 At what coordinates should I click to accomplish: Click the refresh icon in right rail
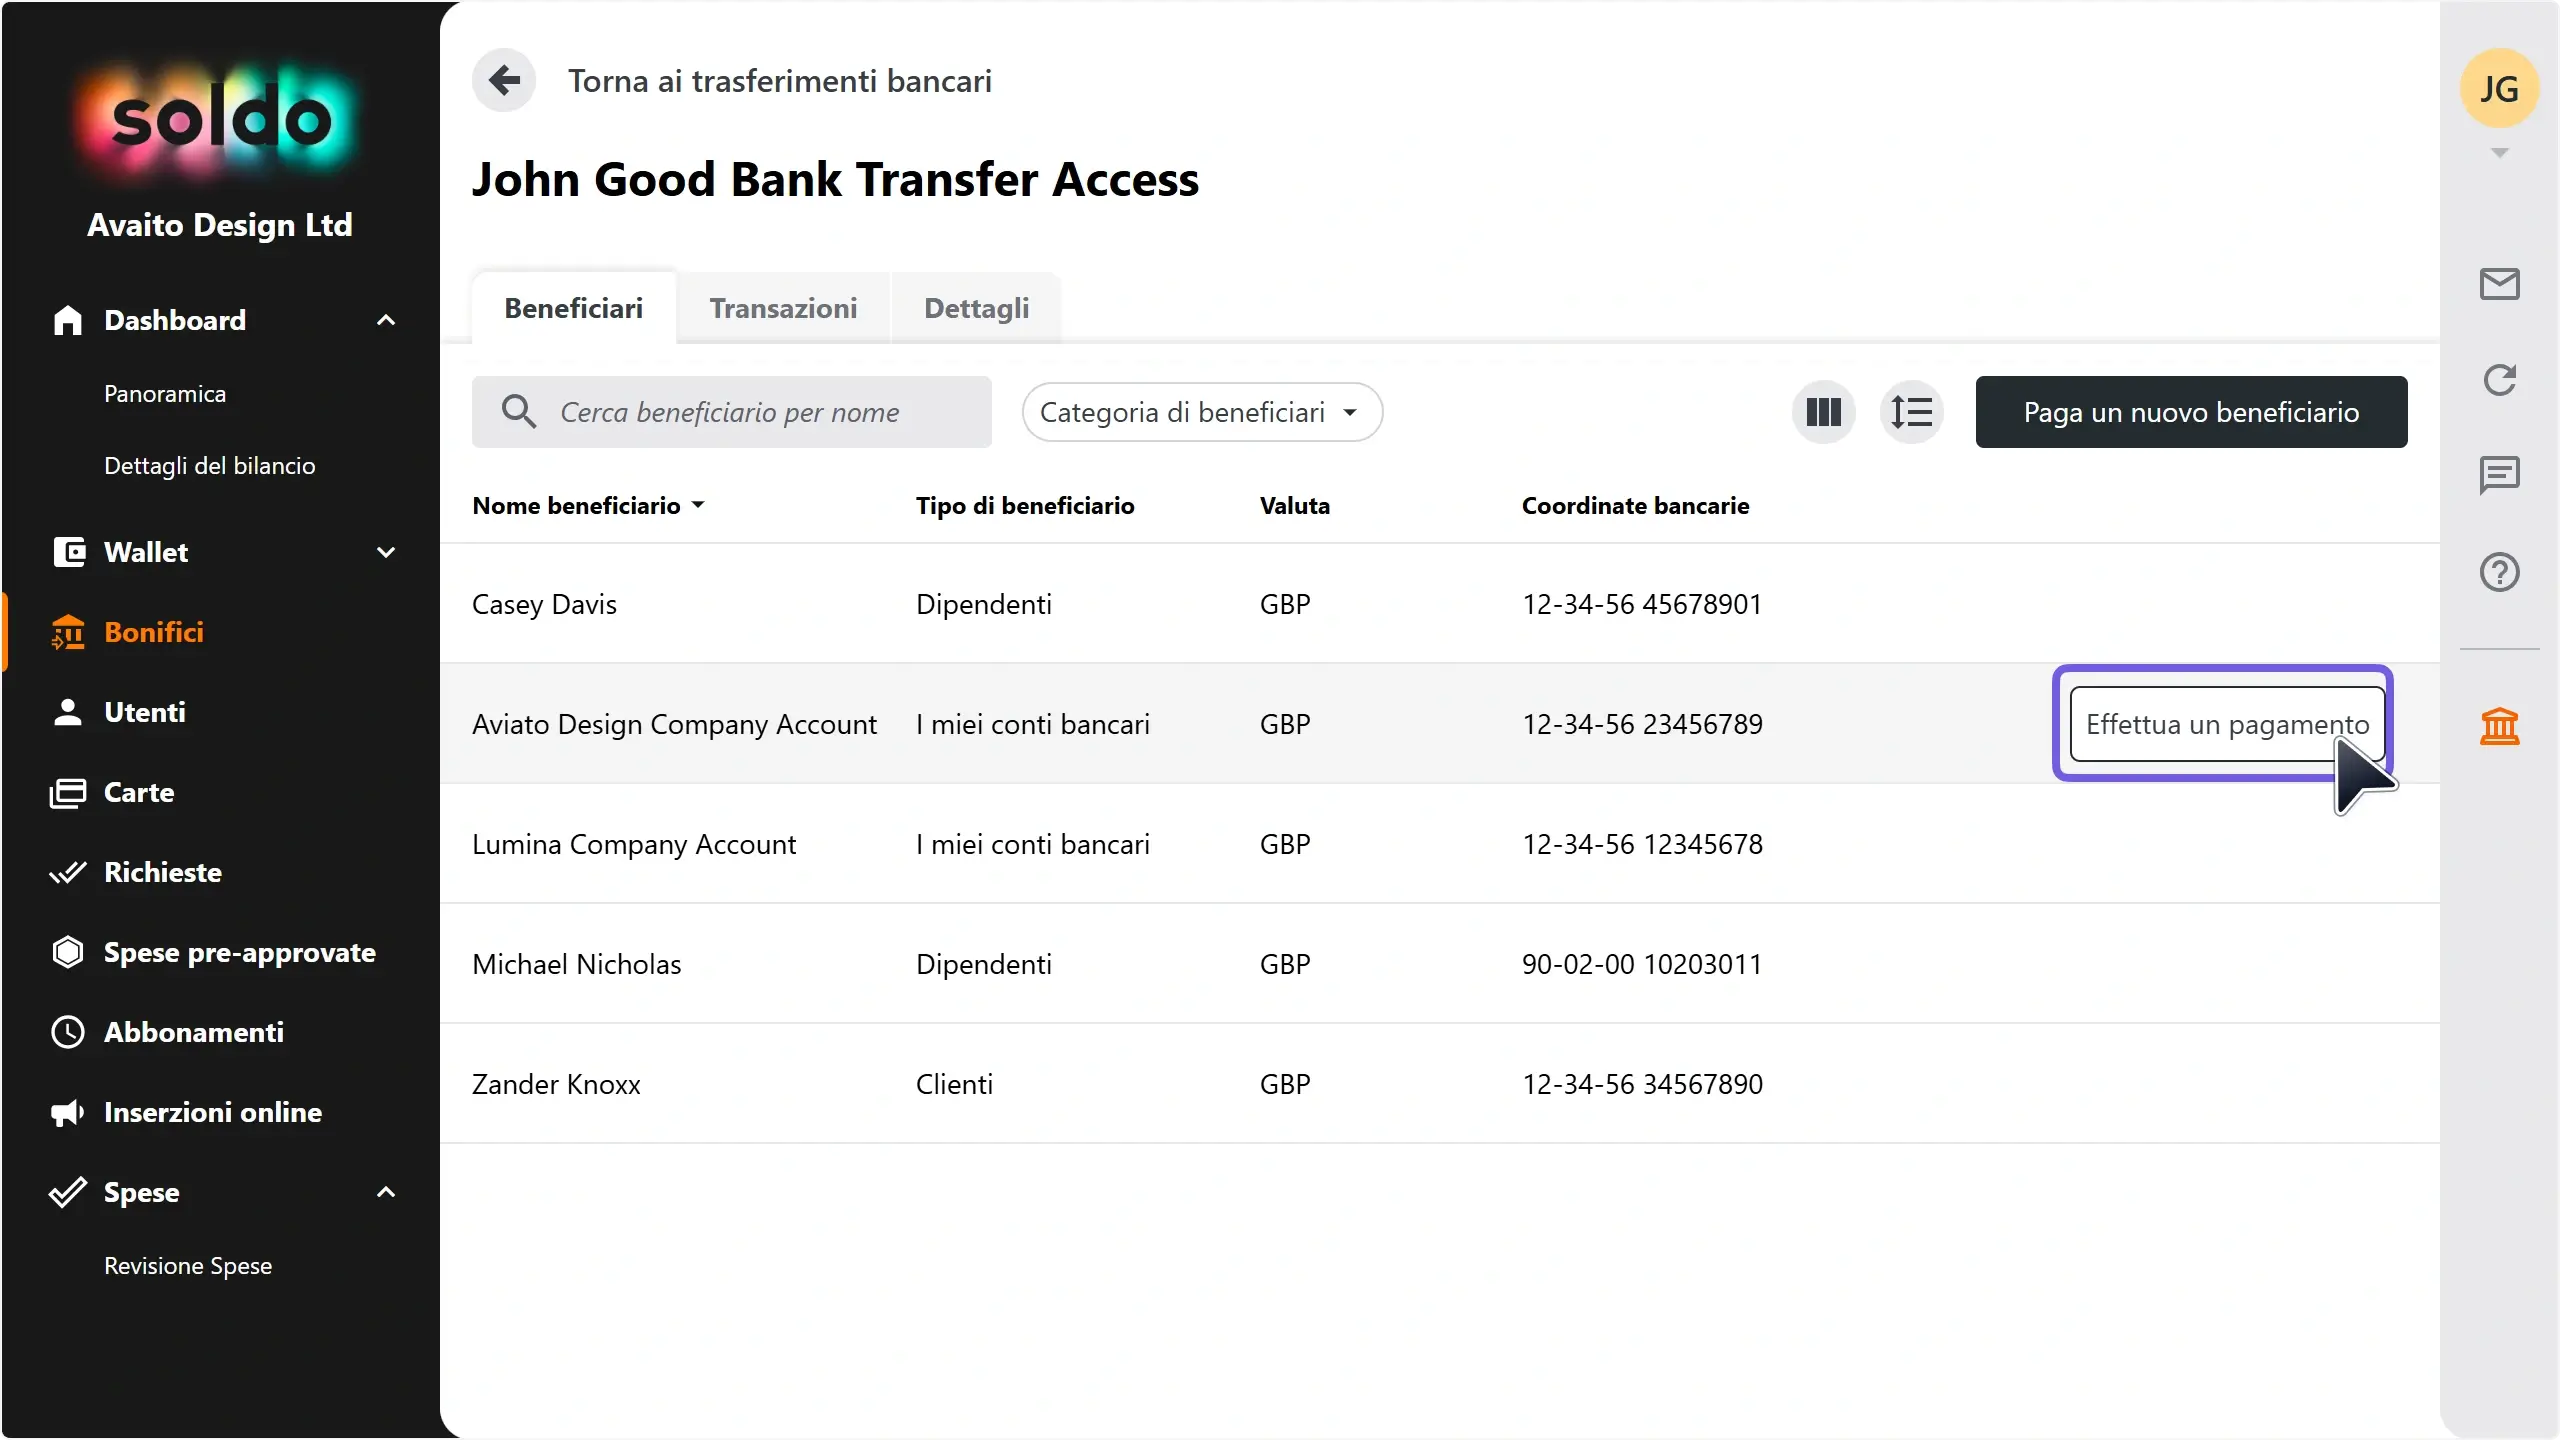tap(2499, 380)
